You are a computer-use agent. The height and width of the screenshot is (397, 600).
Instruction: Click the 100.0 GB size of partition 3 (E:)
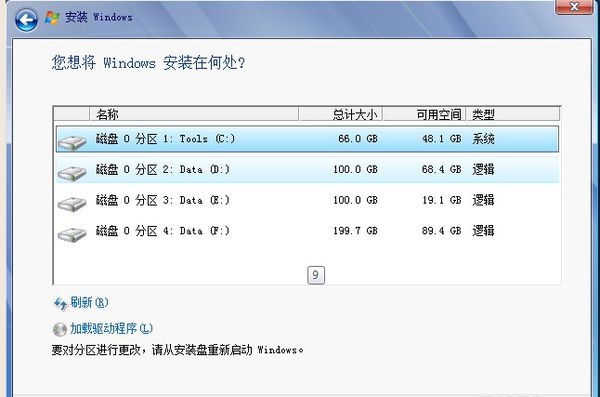point(355,200)
